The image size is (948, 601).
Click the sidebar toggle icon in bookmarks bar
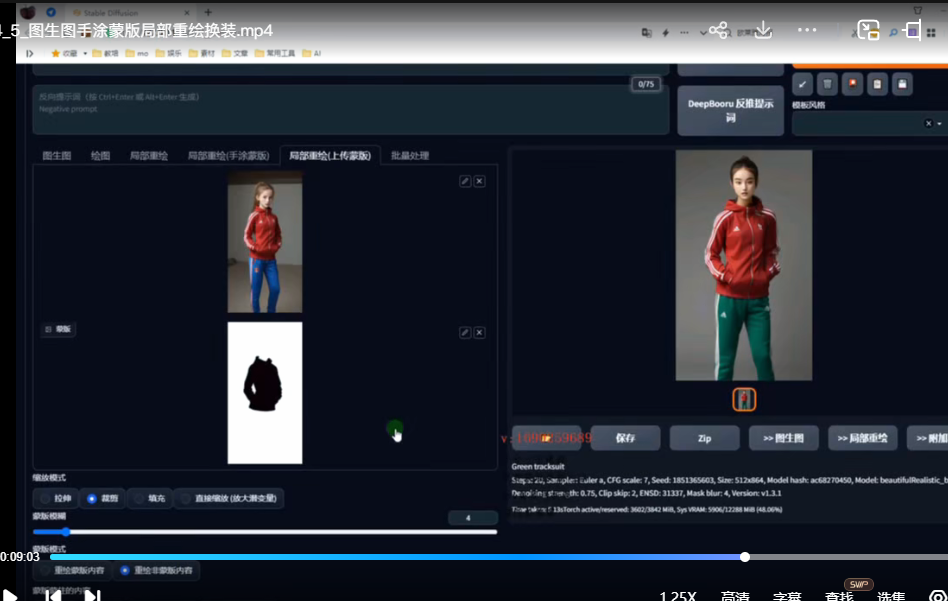(29, 53)
